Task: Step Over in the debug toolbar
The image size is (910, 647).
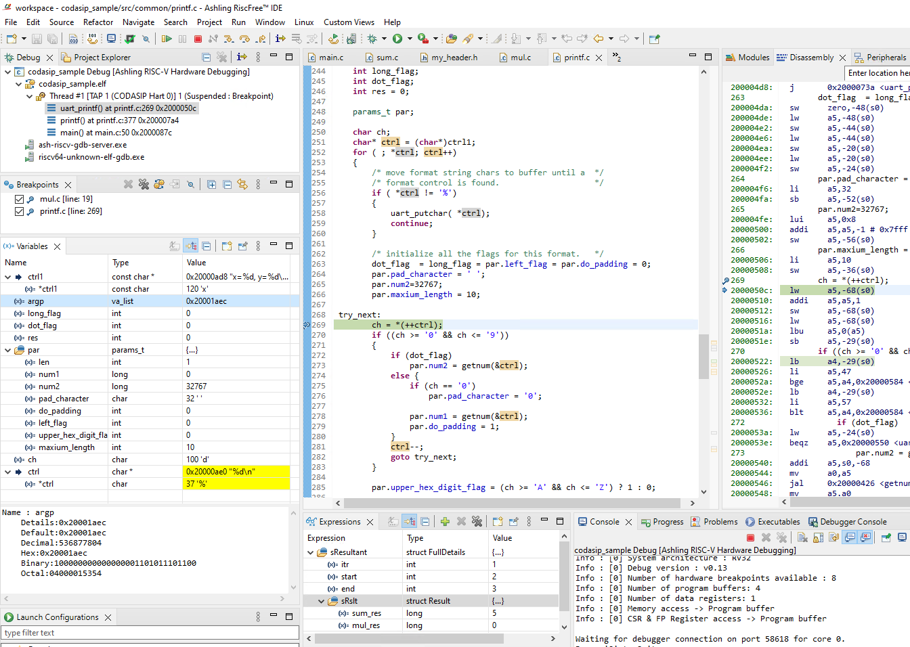Action: coord(244,39)
